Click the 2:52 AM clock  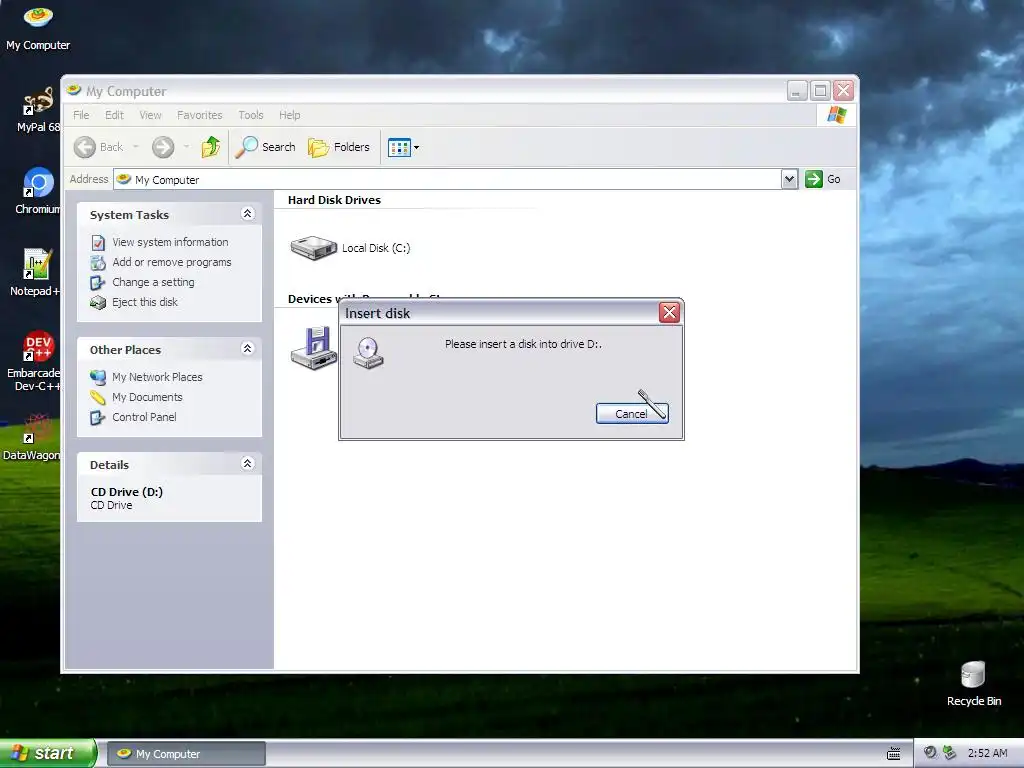pos(987,754)
